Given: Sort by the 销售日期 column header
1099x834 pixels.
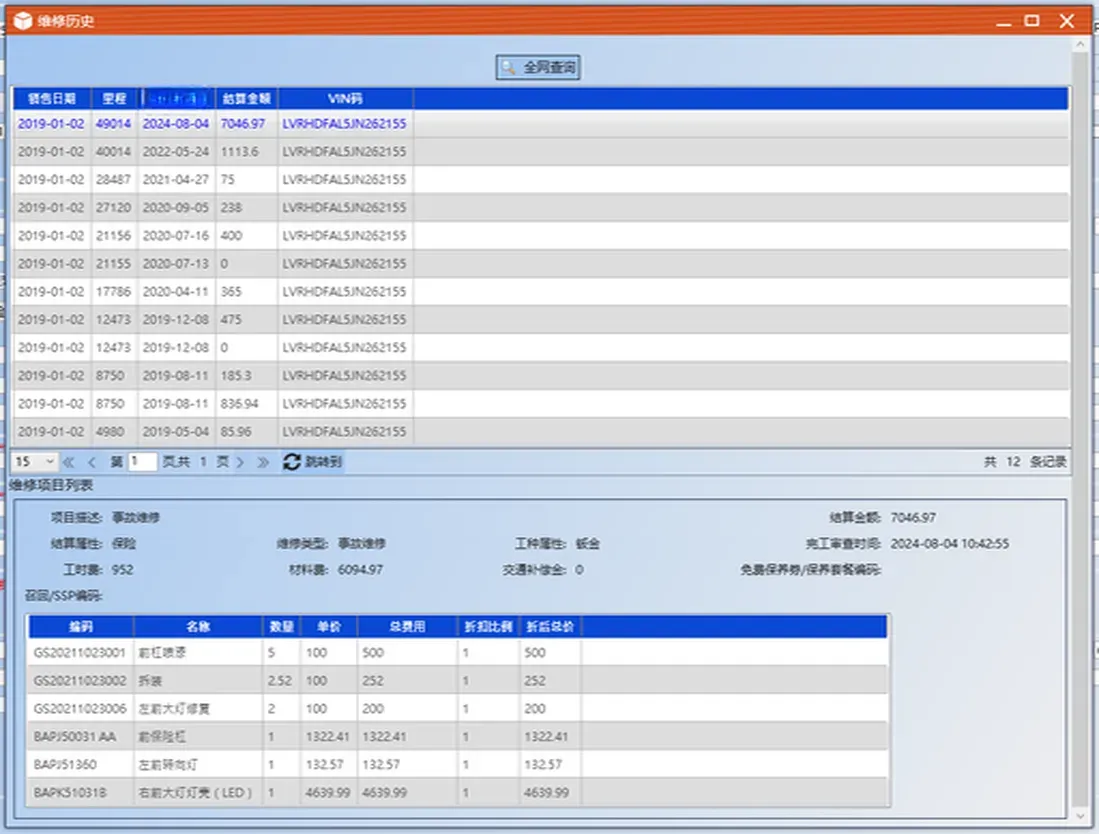Looking at the screenshot, I should click(x=51, y=98).
